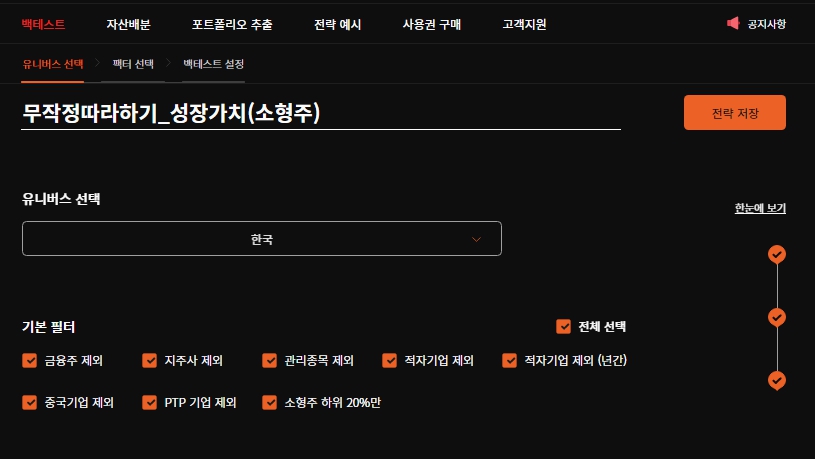Switch to the 팩터 선택 step tab

click(x=133, y=64)
